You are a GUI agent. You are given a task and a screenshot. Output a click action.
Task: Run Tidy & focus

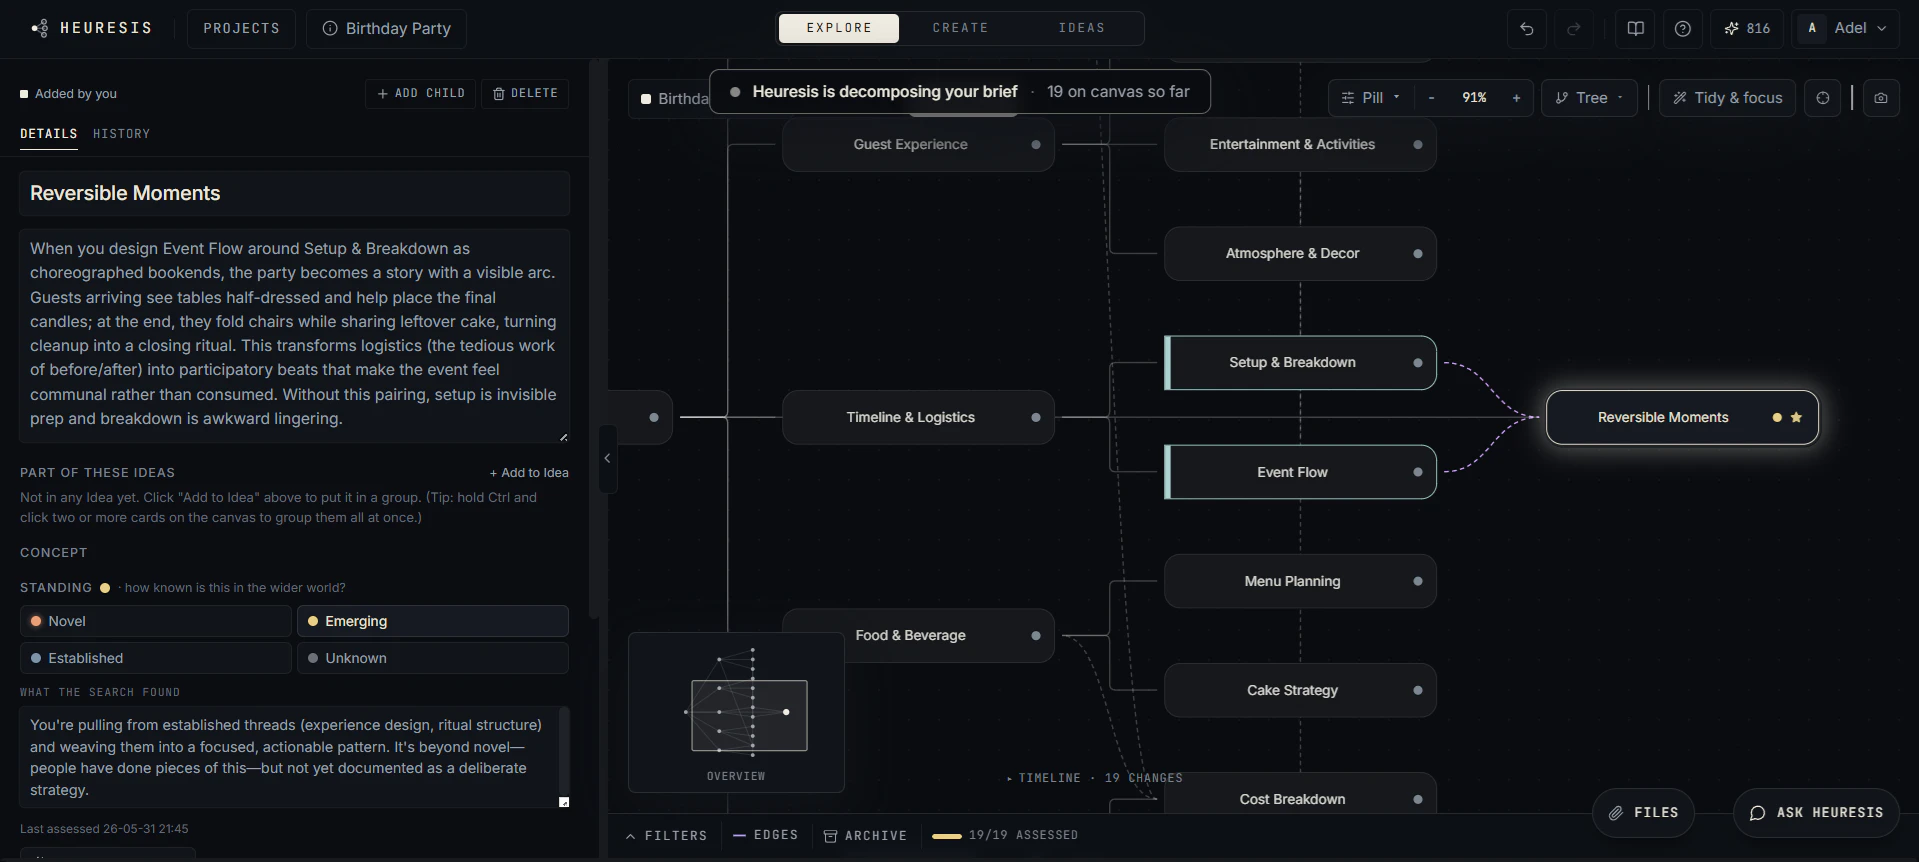[1727, 98]
